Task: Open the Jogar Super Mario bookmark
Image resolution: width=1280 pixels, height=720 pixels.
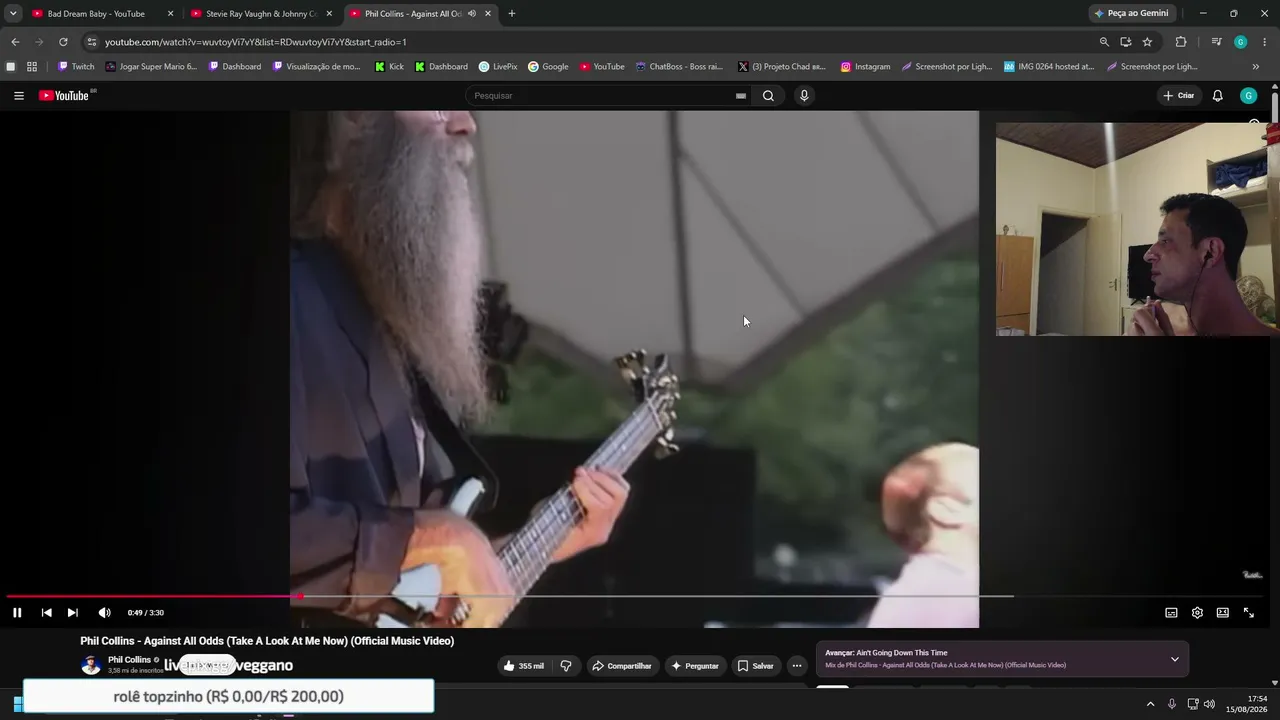Action: pos(151,67)
